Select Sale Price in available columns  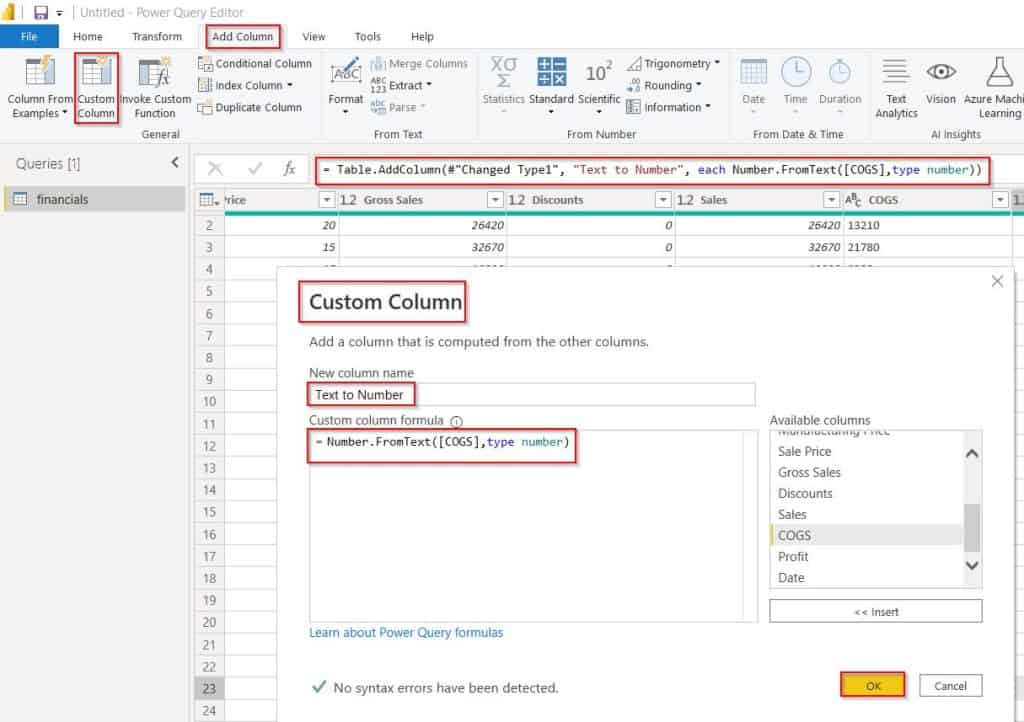pos(804,451)
